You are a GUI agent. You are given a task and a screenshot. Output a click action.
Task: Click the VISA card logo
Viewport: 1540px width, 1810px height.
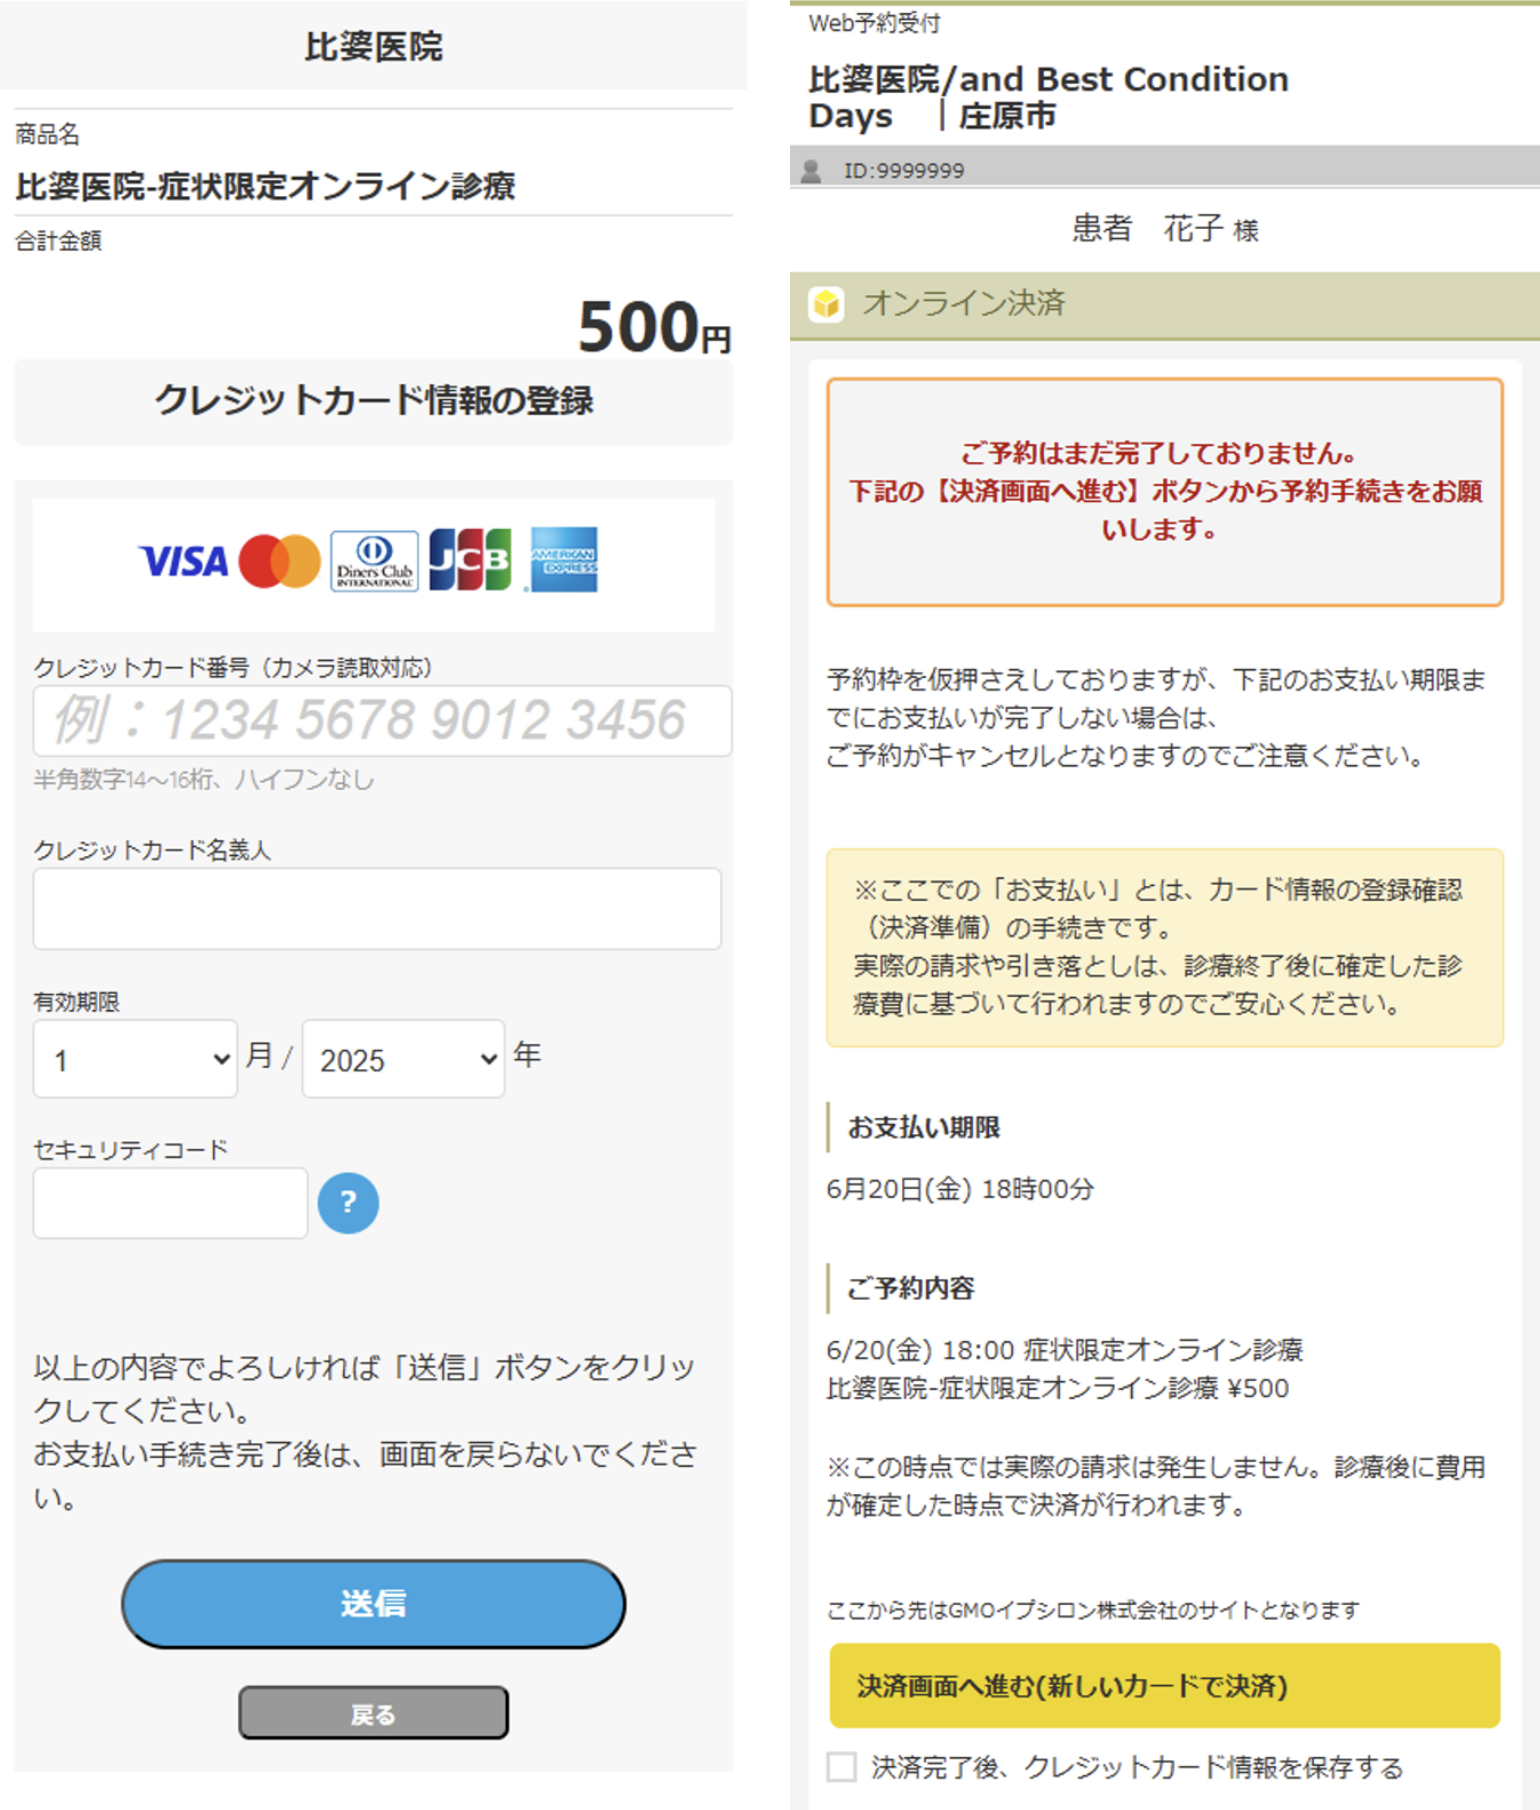pyautogui.click(x=184, y=561)
